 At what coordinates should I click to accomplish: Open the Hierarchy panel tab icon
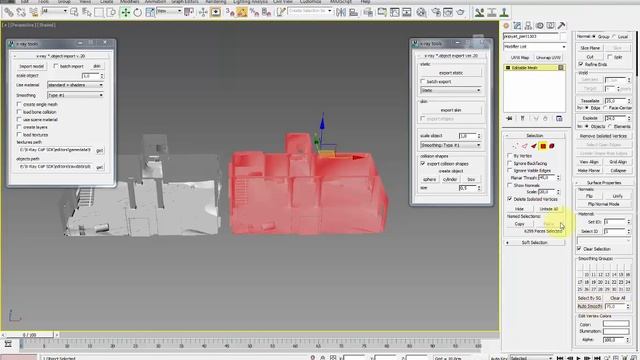tap(528, 25)
